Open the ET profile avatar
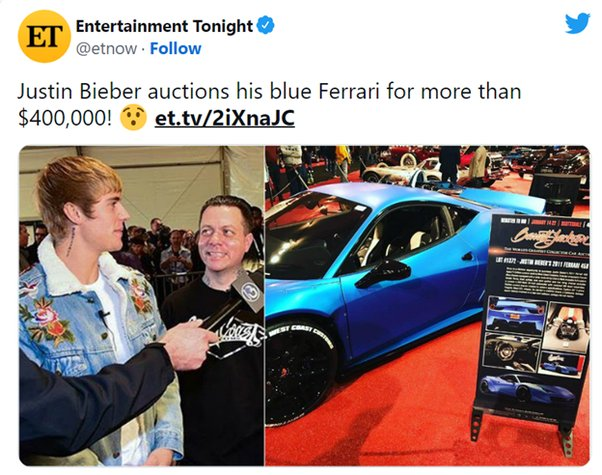This screenshot has width=602, height=475. coord(45,36)
